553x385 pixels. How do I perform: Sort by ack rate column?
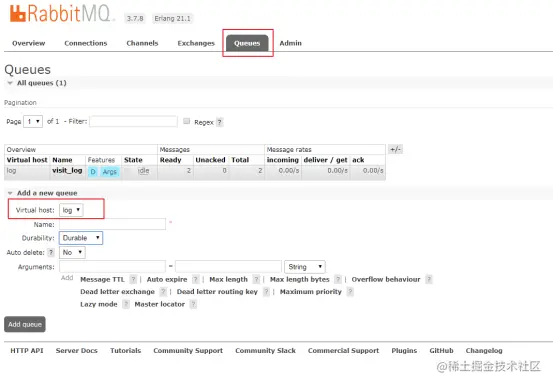click(x=358, y=160)
